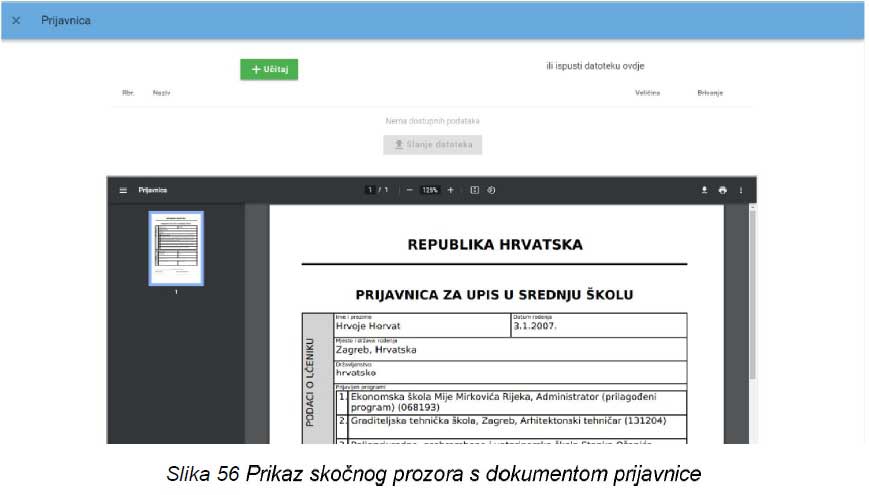Image resolution: width=869 pixels, height=495 pixels.
Task: Print the Prijavnica PDF document
Action: [722, 190]
